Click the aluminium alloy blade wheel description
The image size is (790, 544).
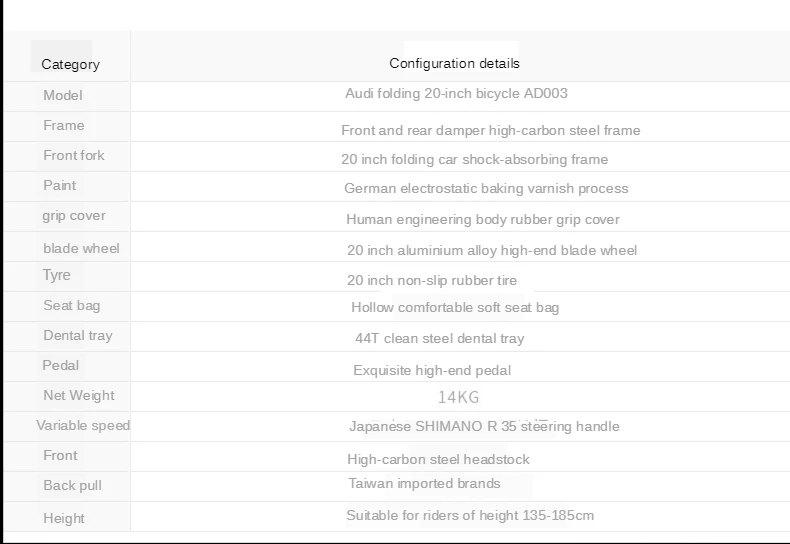coord(492,250)
